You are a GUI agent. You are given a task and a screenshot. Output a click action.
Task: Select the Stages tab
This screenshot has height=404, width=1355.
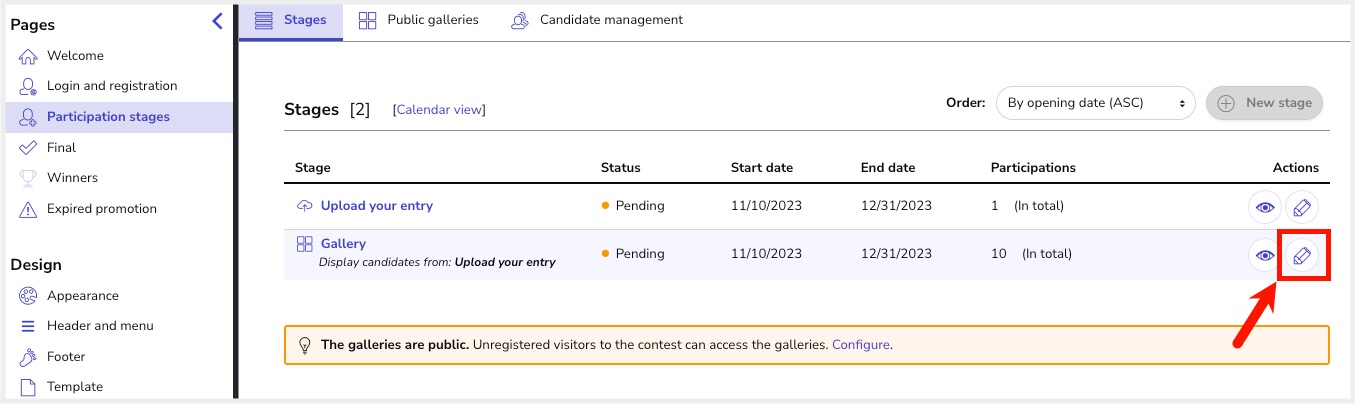[291, 20]
